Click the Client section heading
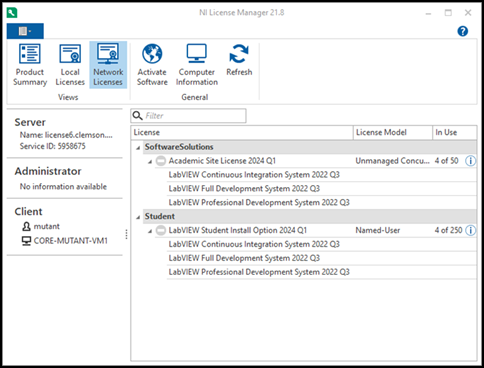This screenshot has width=484, height=368. click(x=28, y=212)
